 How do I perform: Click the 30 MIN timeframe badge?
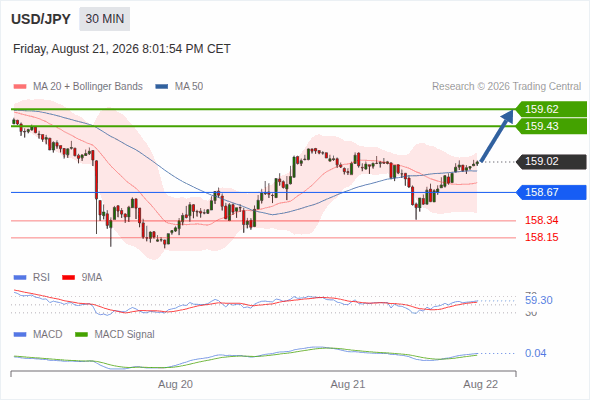105,19
